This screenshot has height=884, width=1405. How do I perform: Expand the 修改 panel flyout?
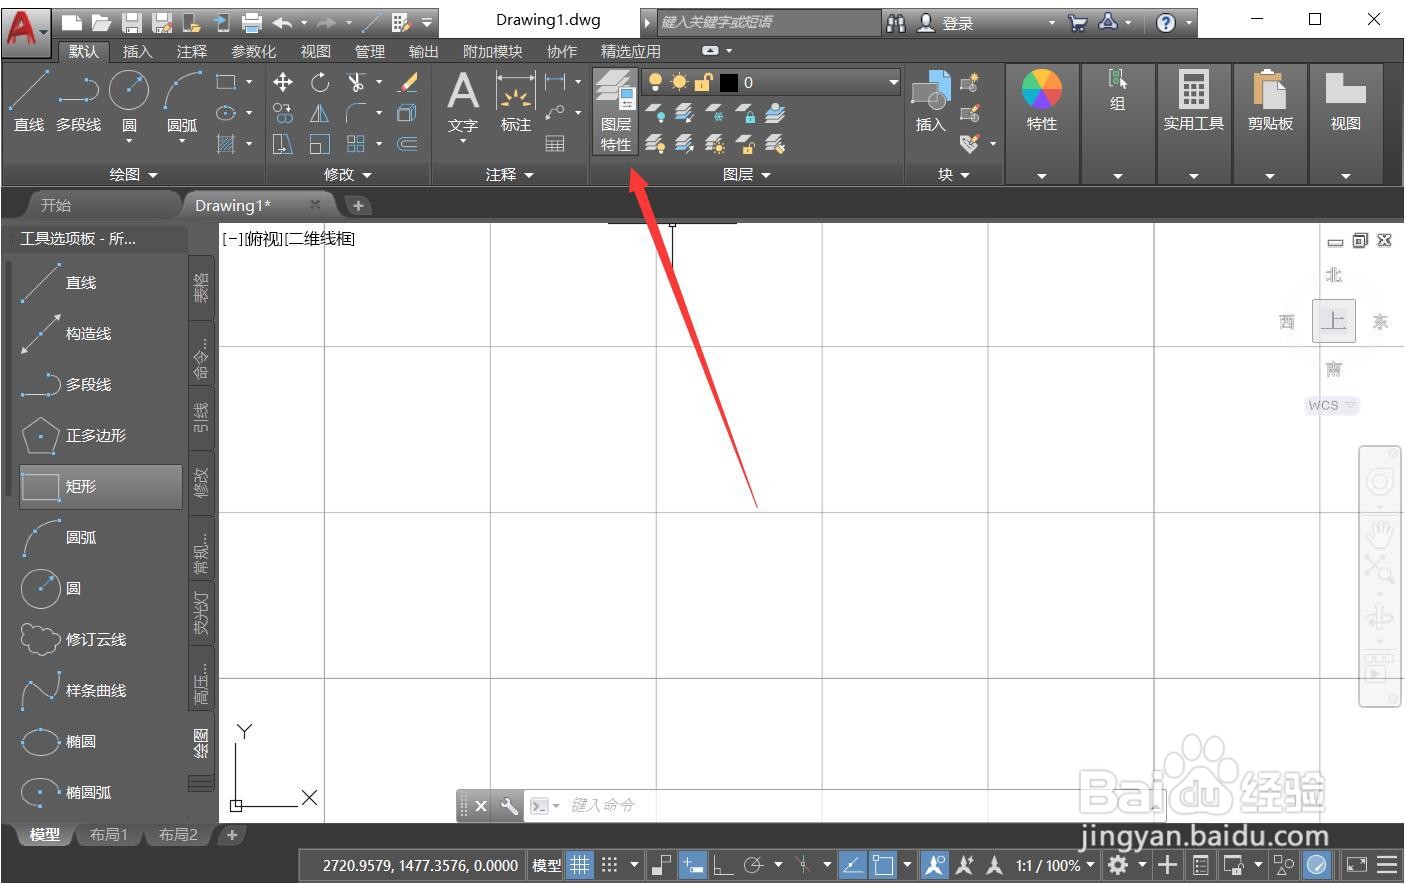point(348,174)
